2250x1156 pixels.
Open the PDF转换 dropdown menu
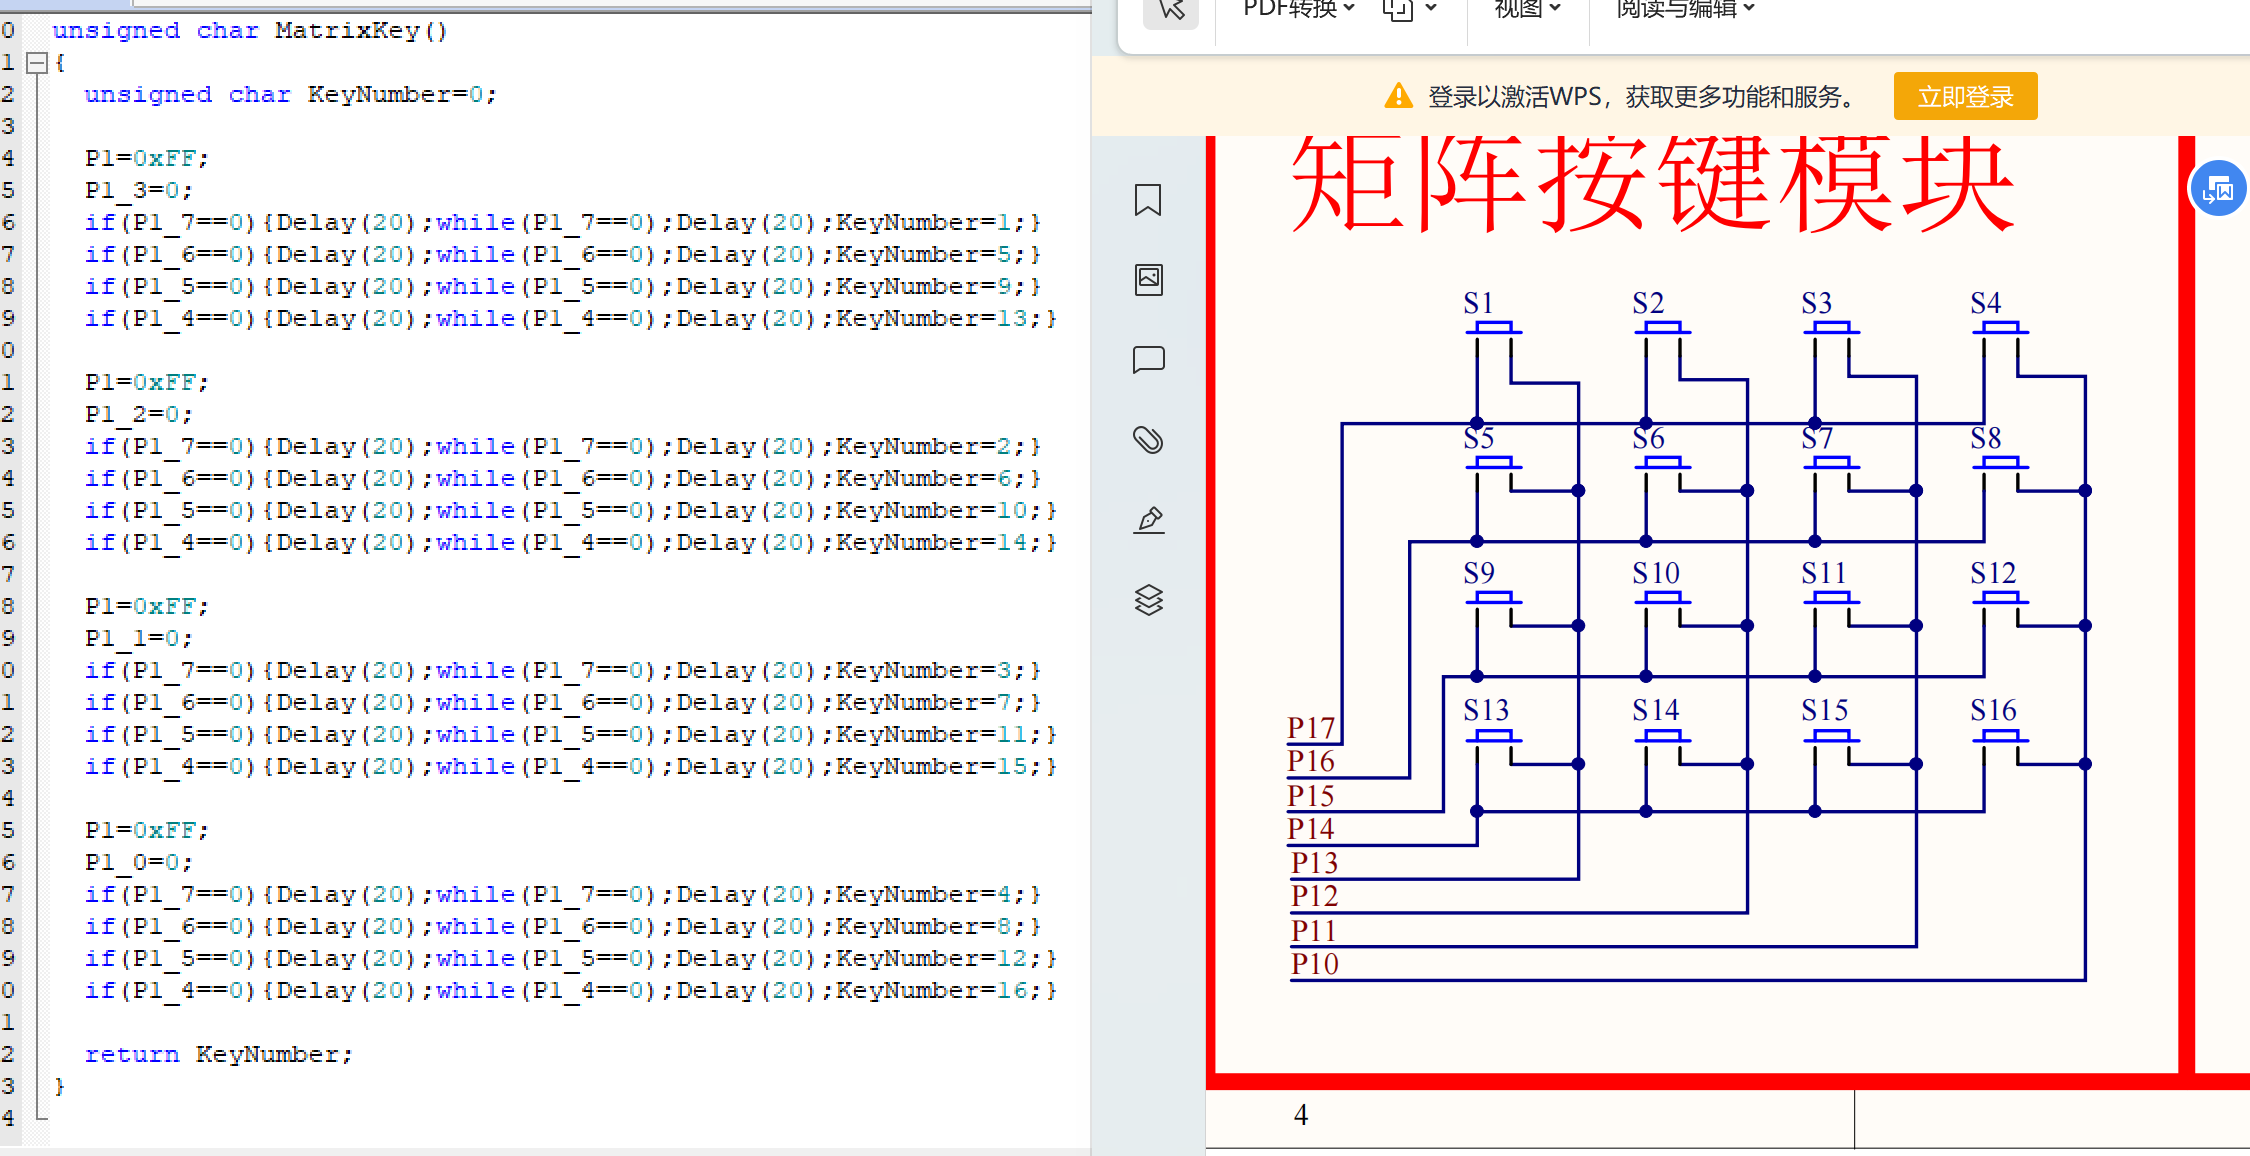[1299, 9]
